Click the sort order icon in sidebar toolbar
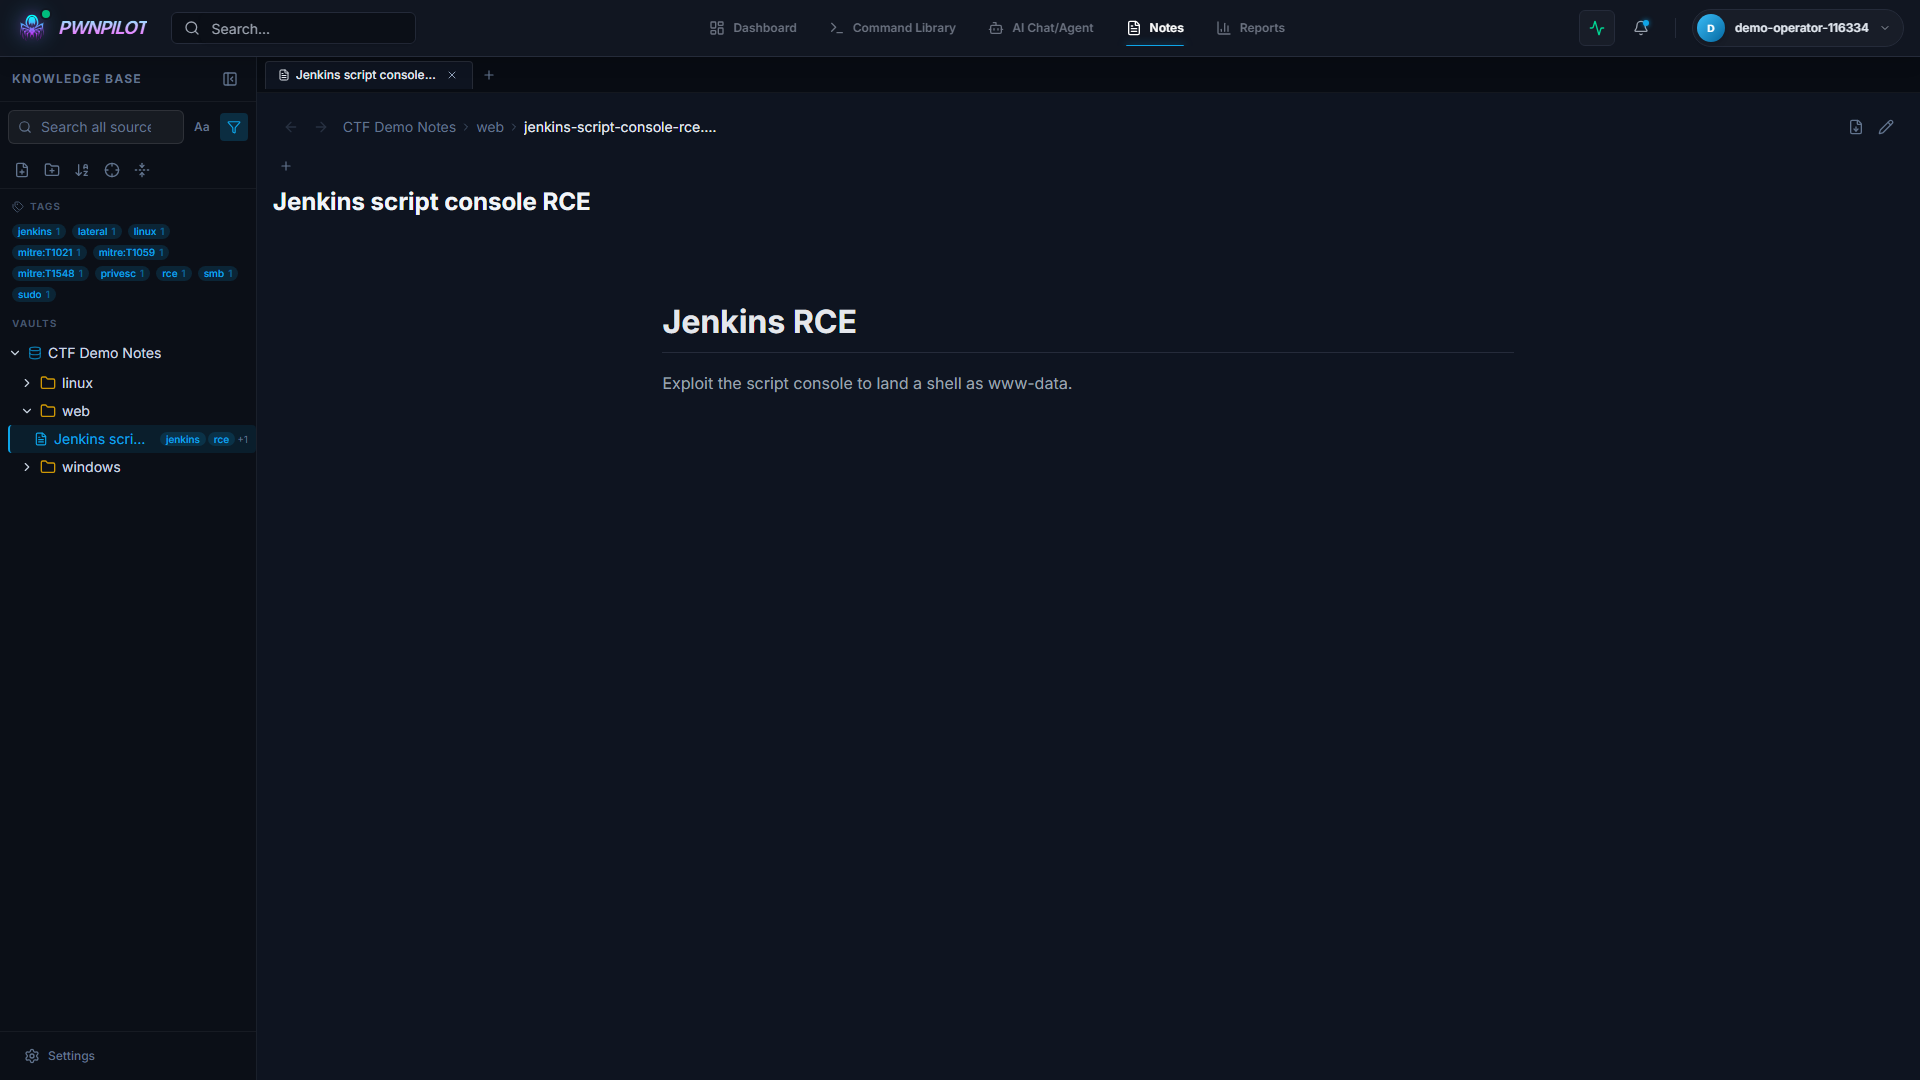The height and width of the screenshot is (1080, 1920). tap(82, 170)
